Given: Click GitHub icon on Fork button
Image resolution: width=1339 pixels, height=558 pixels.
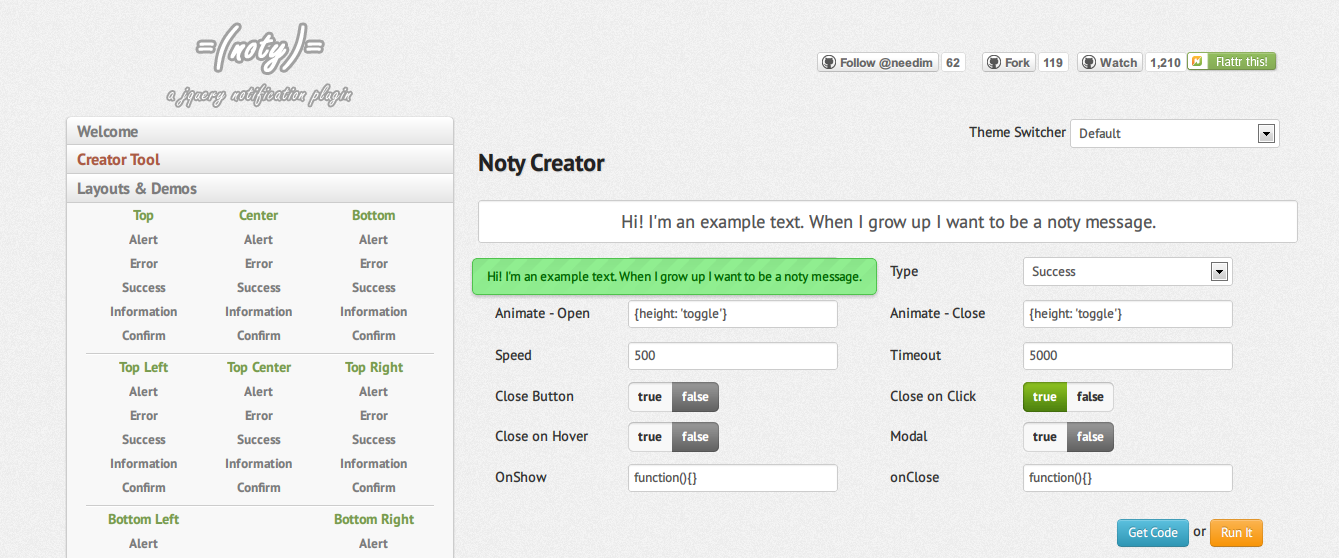Looking at the screenshot, I should 994,62.
